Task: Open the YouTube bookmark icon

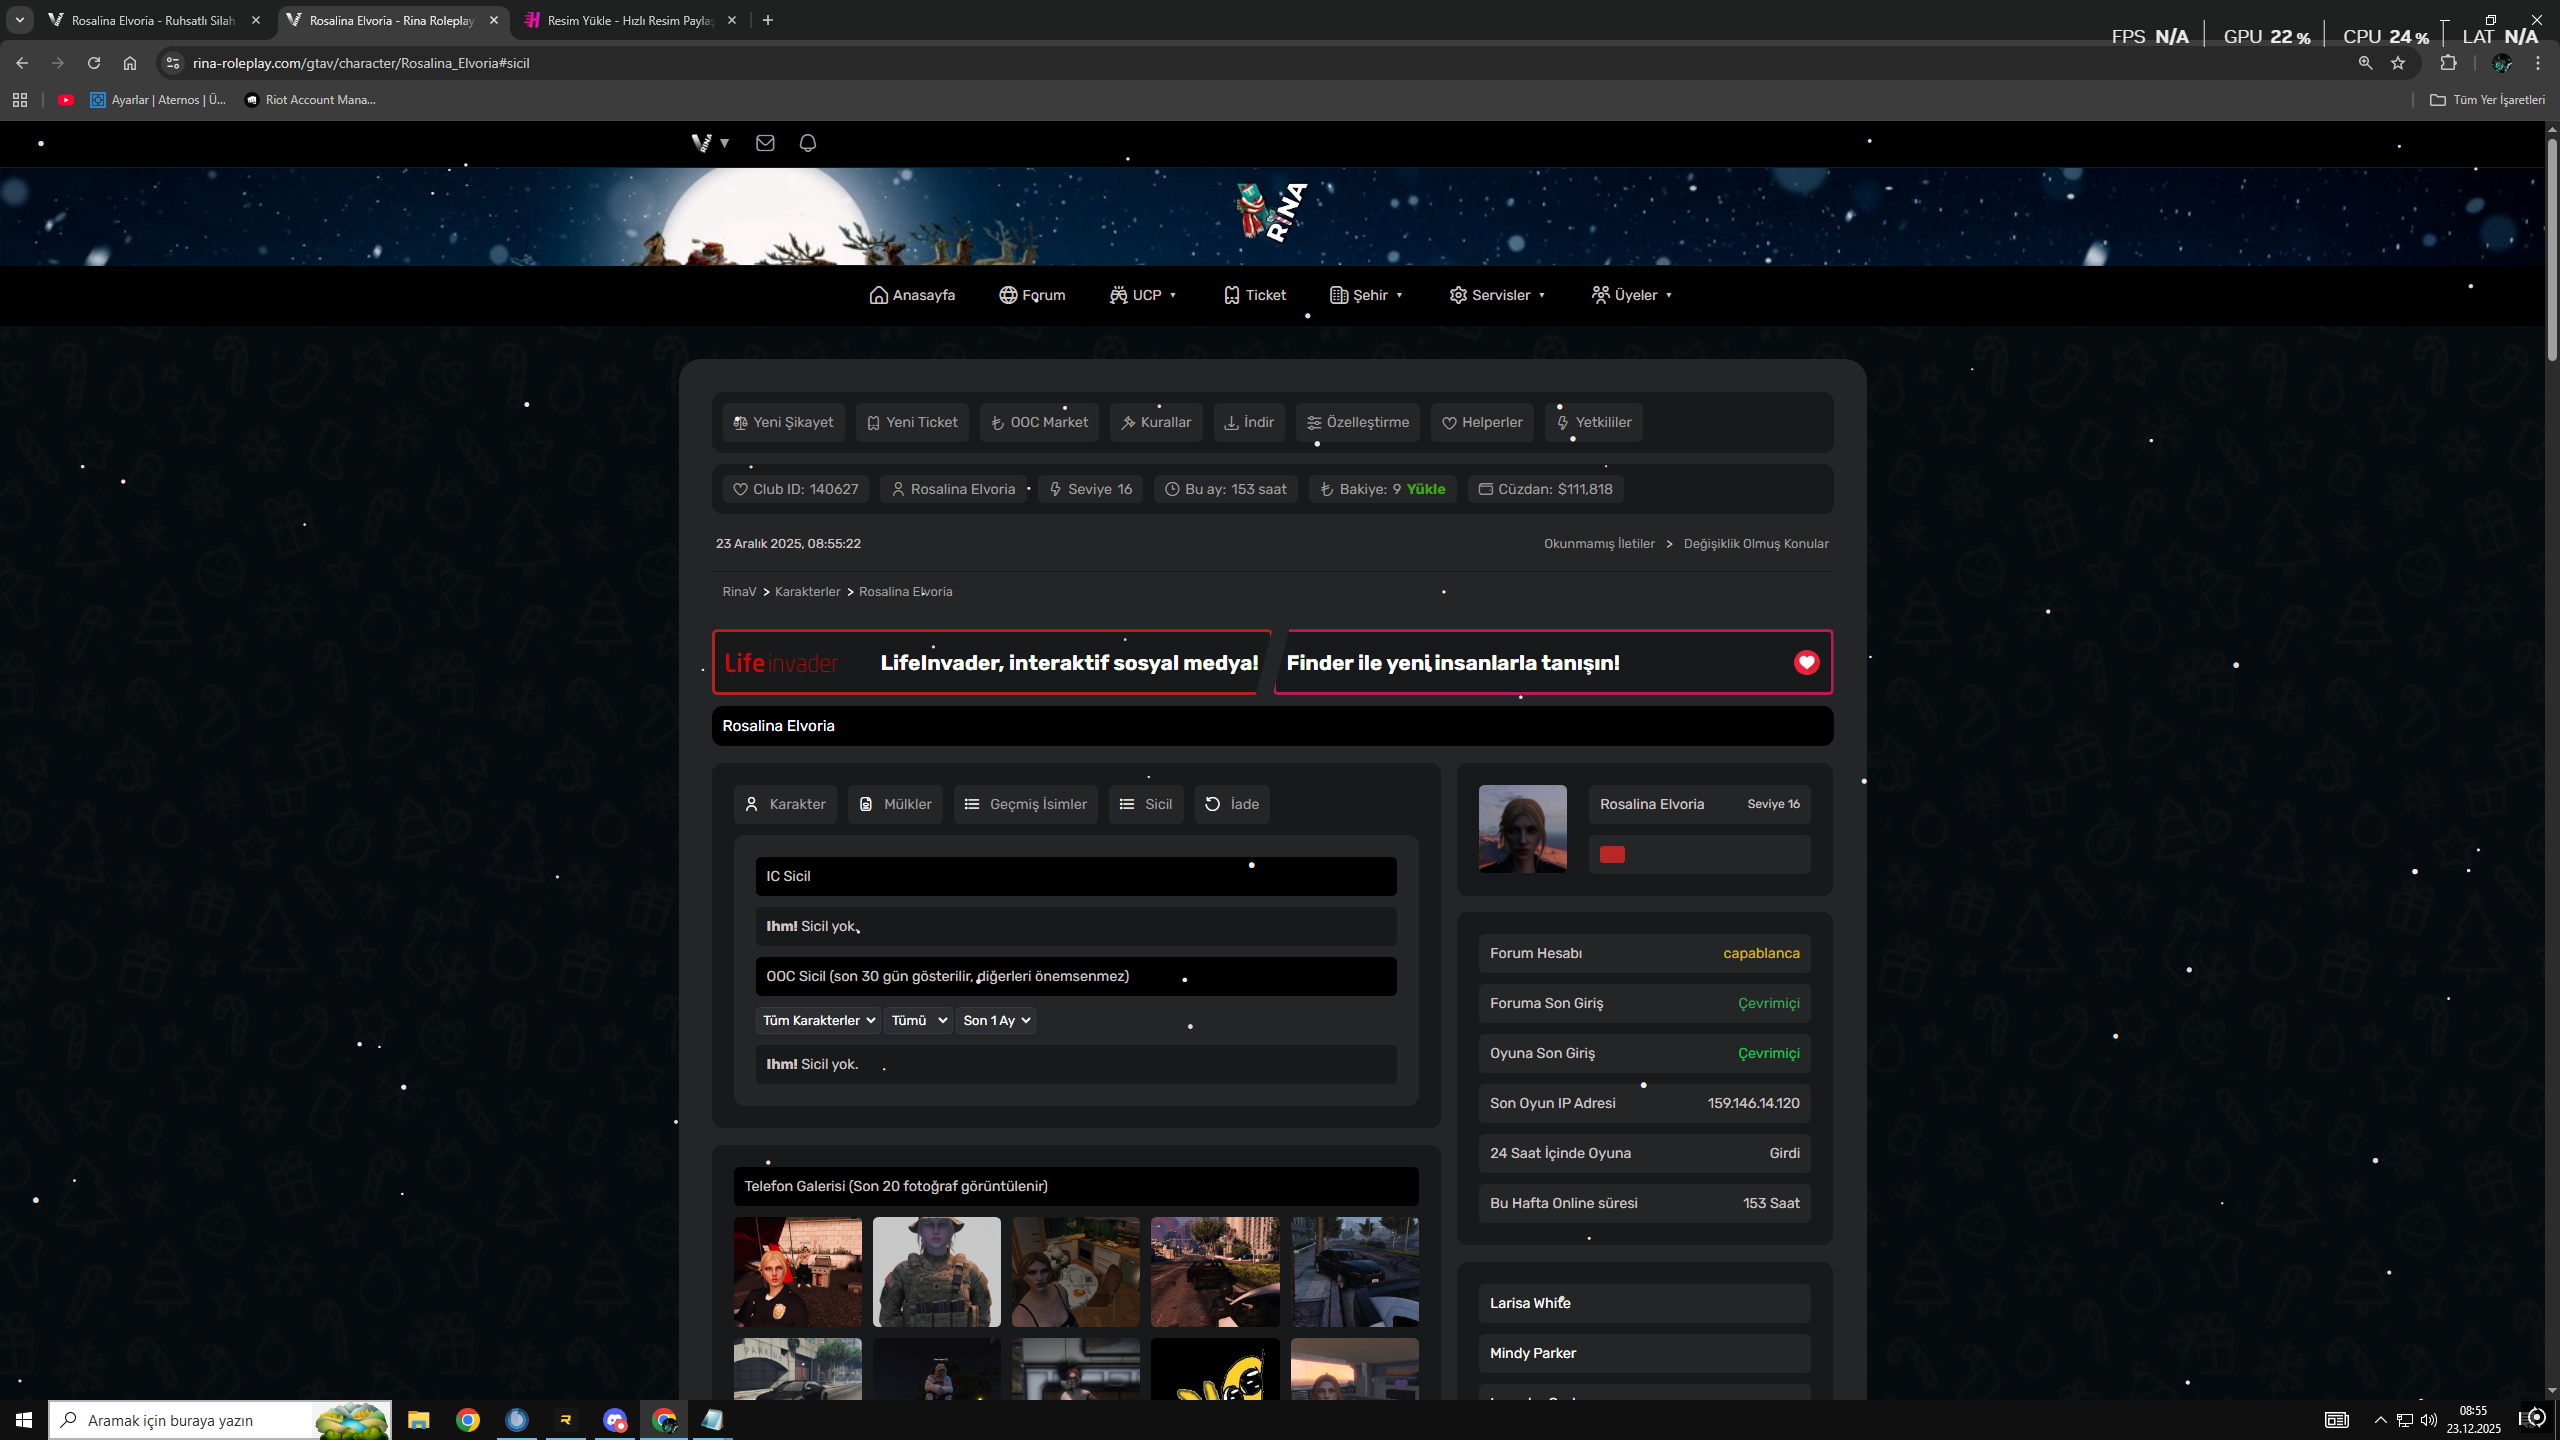Action: point(66,100)
